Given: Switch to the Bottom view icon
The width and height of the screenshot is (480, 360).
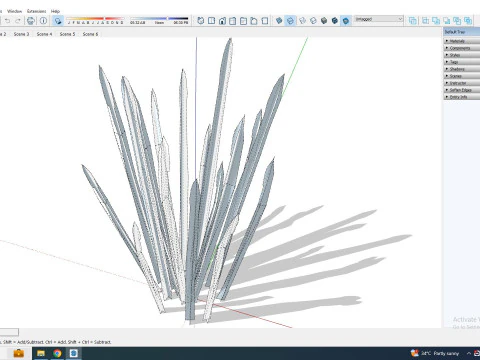Looking at the screenshot, I should (265, 21).
